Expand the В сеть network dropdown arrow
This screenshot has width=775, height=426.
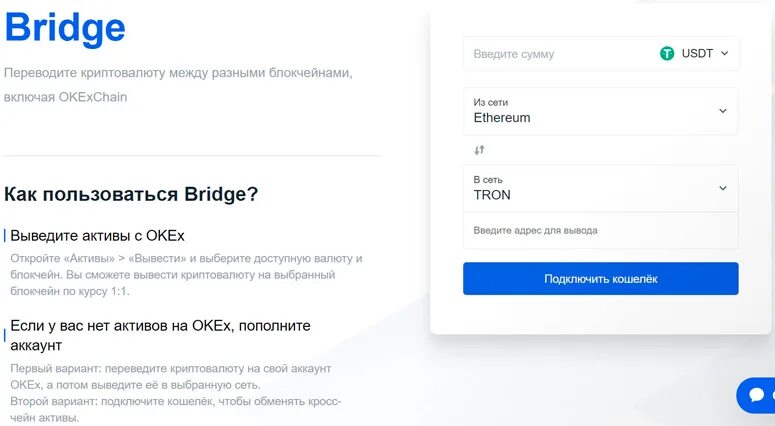(723, 188)
